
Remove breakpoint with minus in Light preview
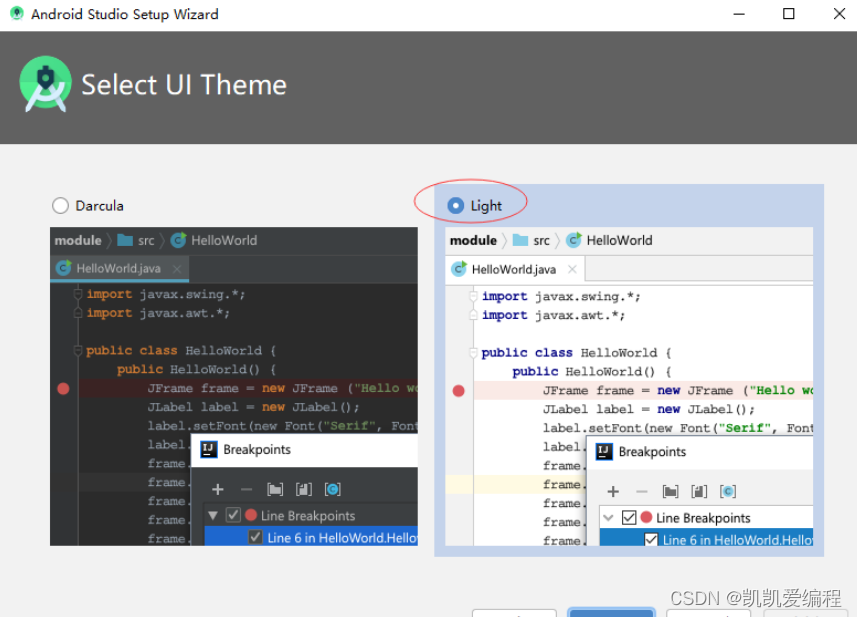click(642, 492)
